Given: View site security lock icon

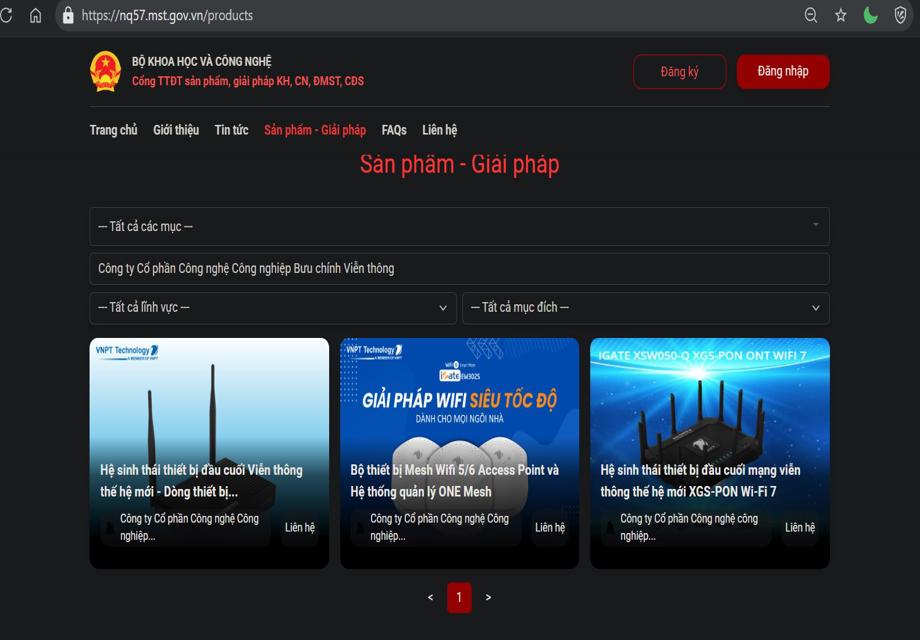Looking at the screenshot, I should 68,15.
